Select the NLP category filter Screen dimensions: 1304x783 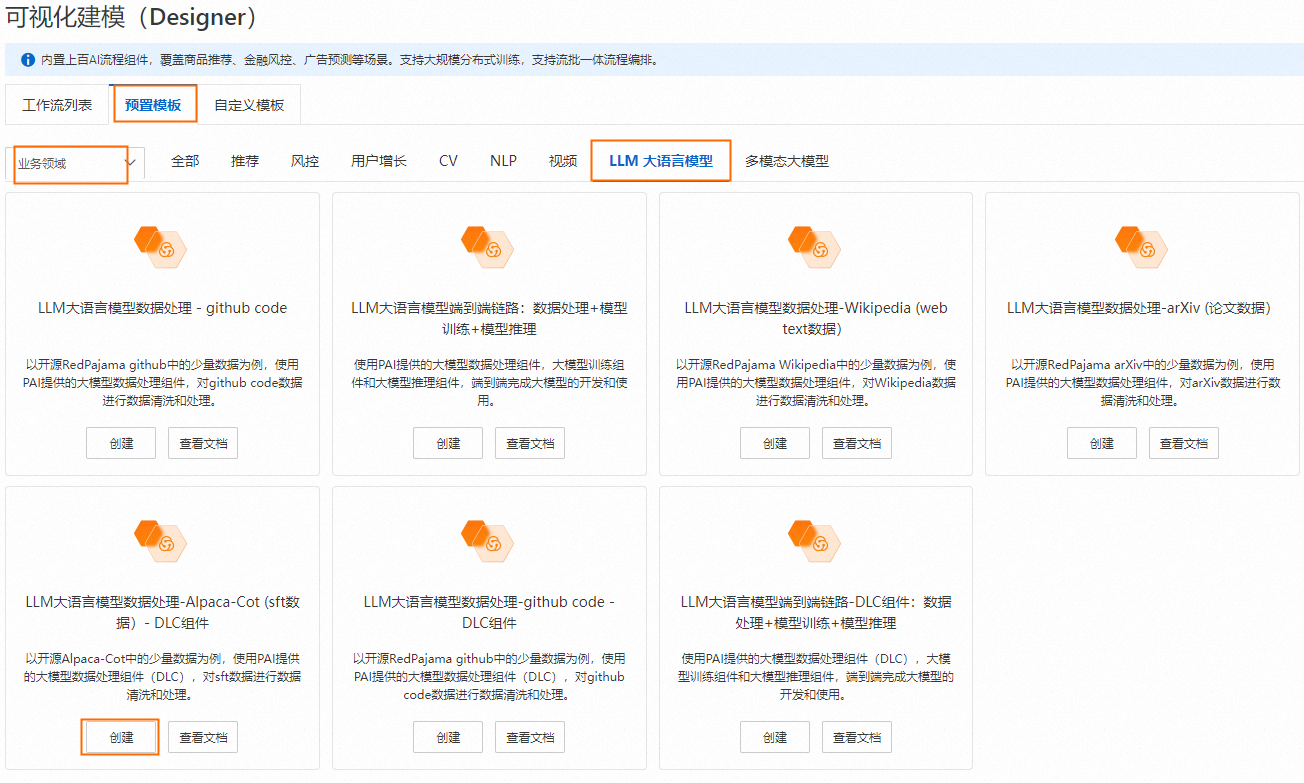click(503, 161)
